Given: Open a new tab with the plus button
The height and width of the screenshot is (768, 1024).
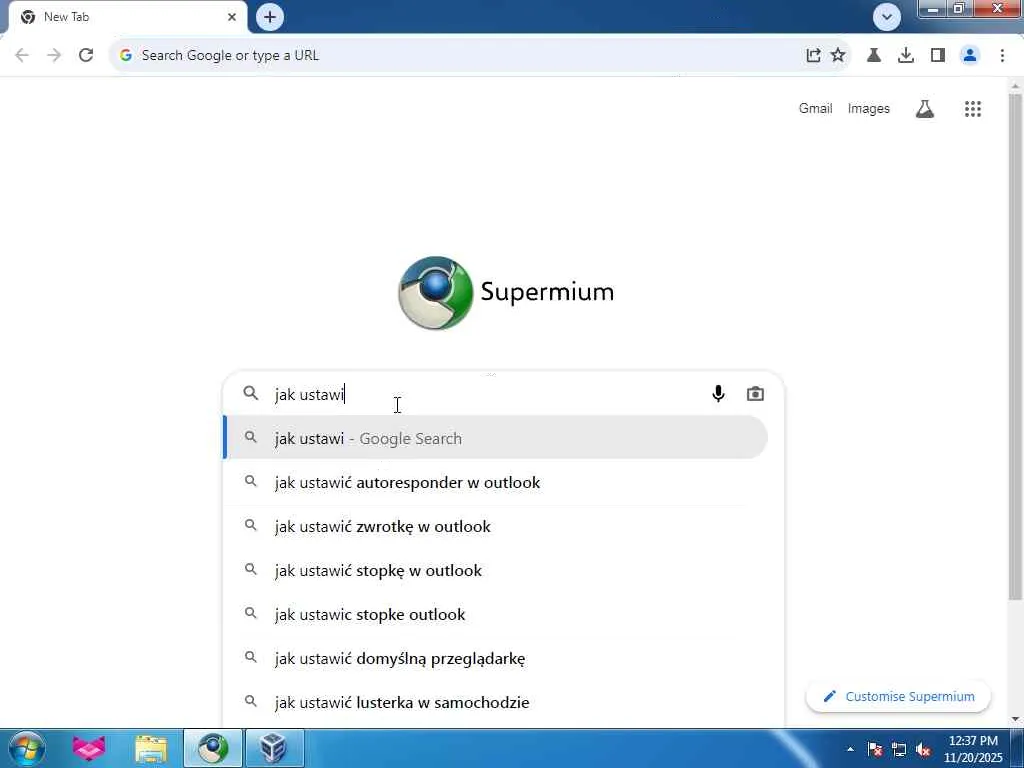Looking at the screenshot, I should click(x=270, y=17).
